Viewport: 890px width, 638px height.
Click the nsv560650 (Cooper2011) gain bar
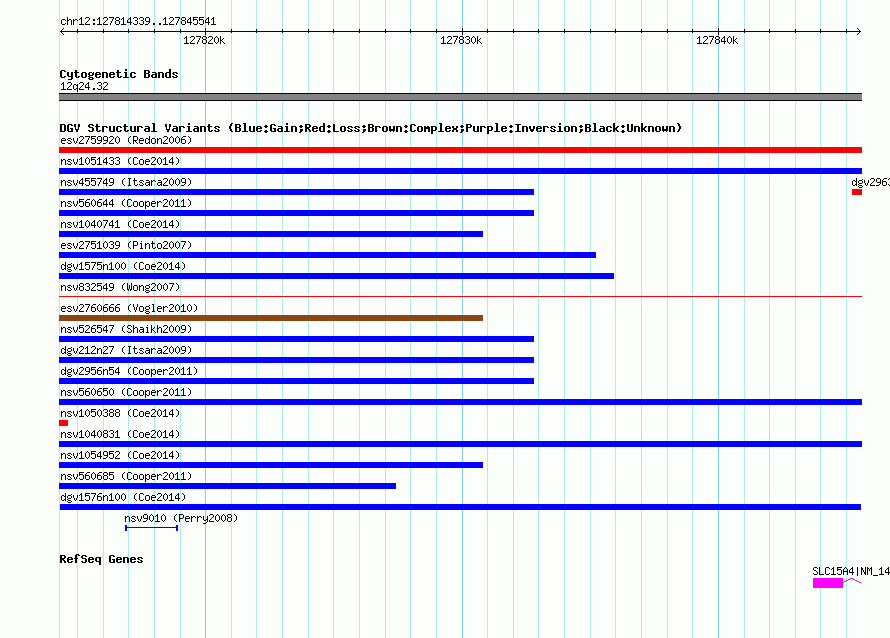click(460, 402)
